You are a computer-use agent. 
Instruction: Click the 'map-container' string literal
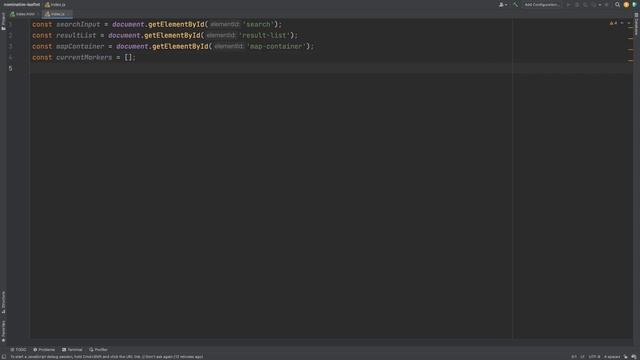pos(276,47)
